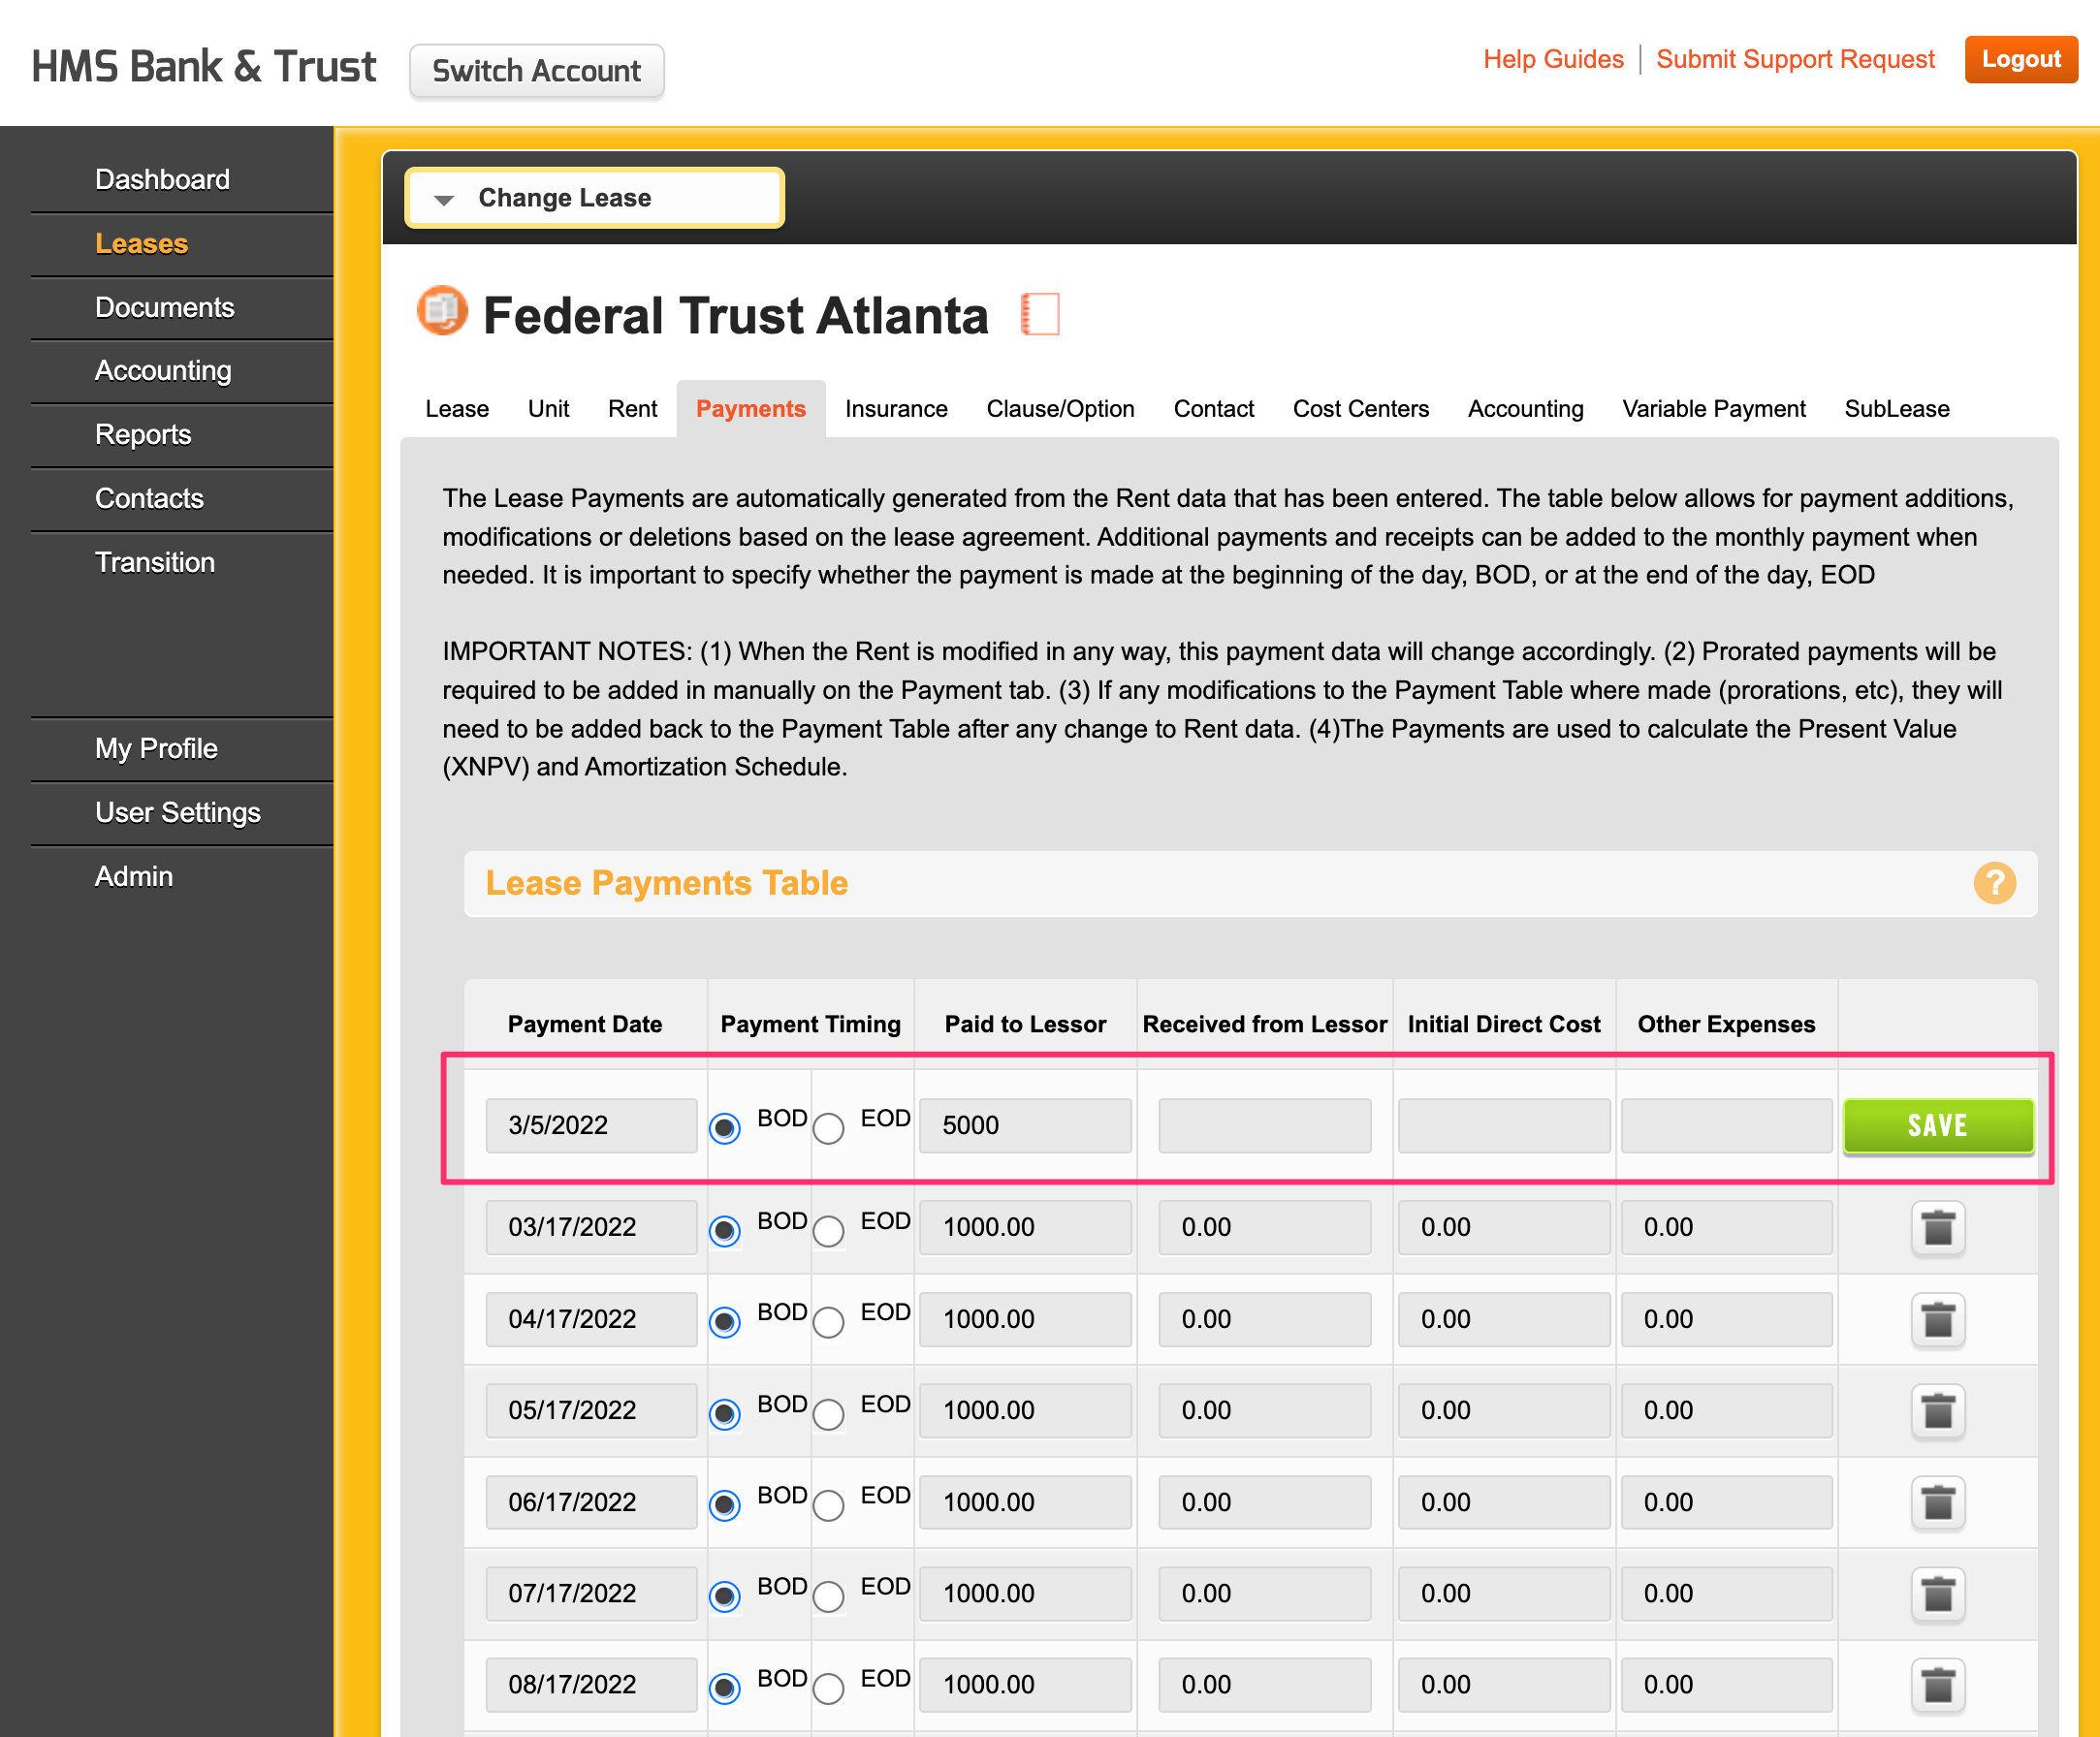Viewport: 2100px width, 1737px height.
Task: Switch to the Variable Payment tab
Action: (1712, 409)
